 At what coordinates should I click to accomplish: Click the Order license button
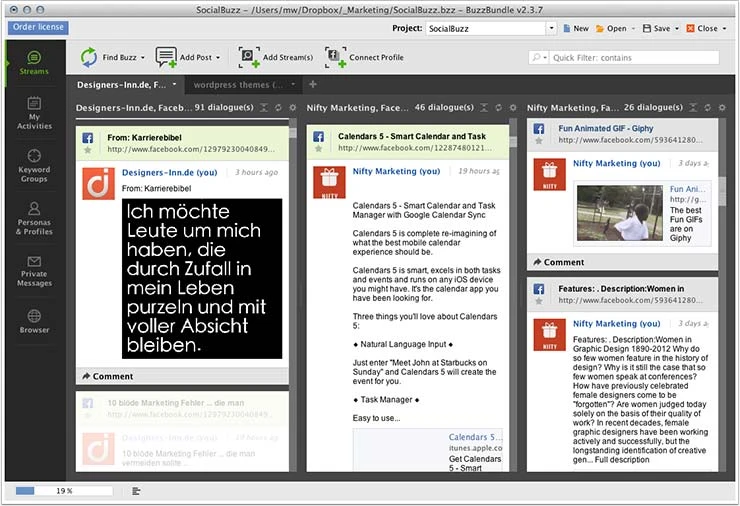point(38,27)
